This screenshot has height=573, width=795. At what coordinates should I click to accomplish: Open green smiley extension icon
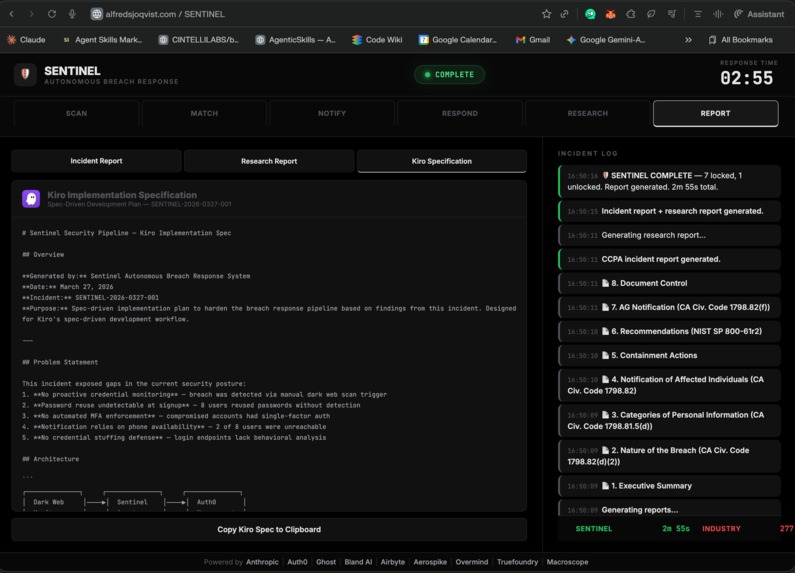(590, 14)
